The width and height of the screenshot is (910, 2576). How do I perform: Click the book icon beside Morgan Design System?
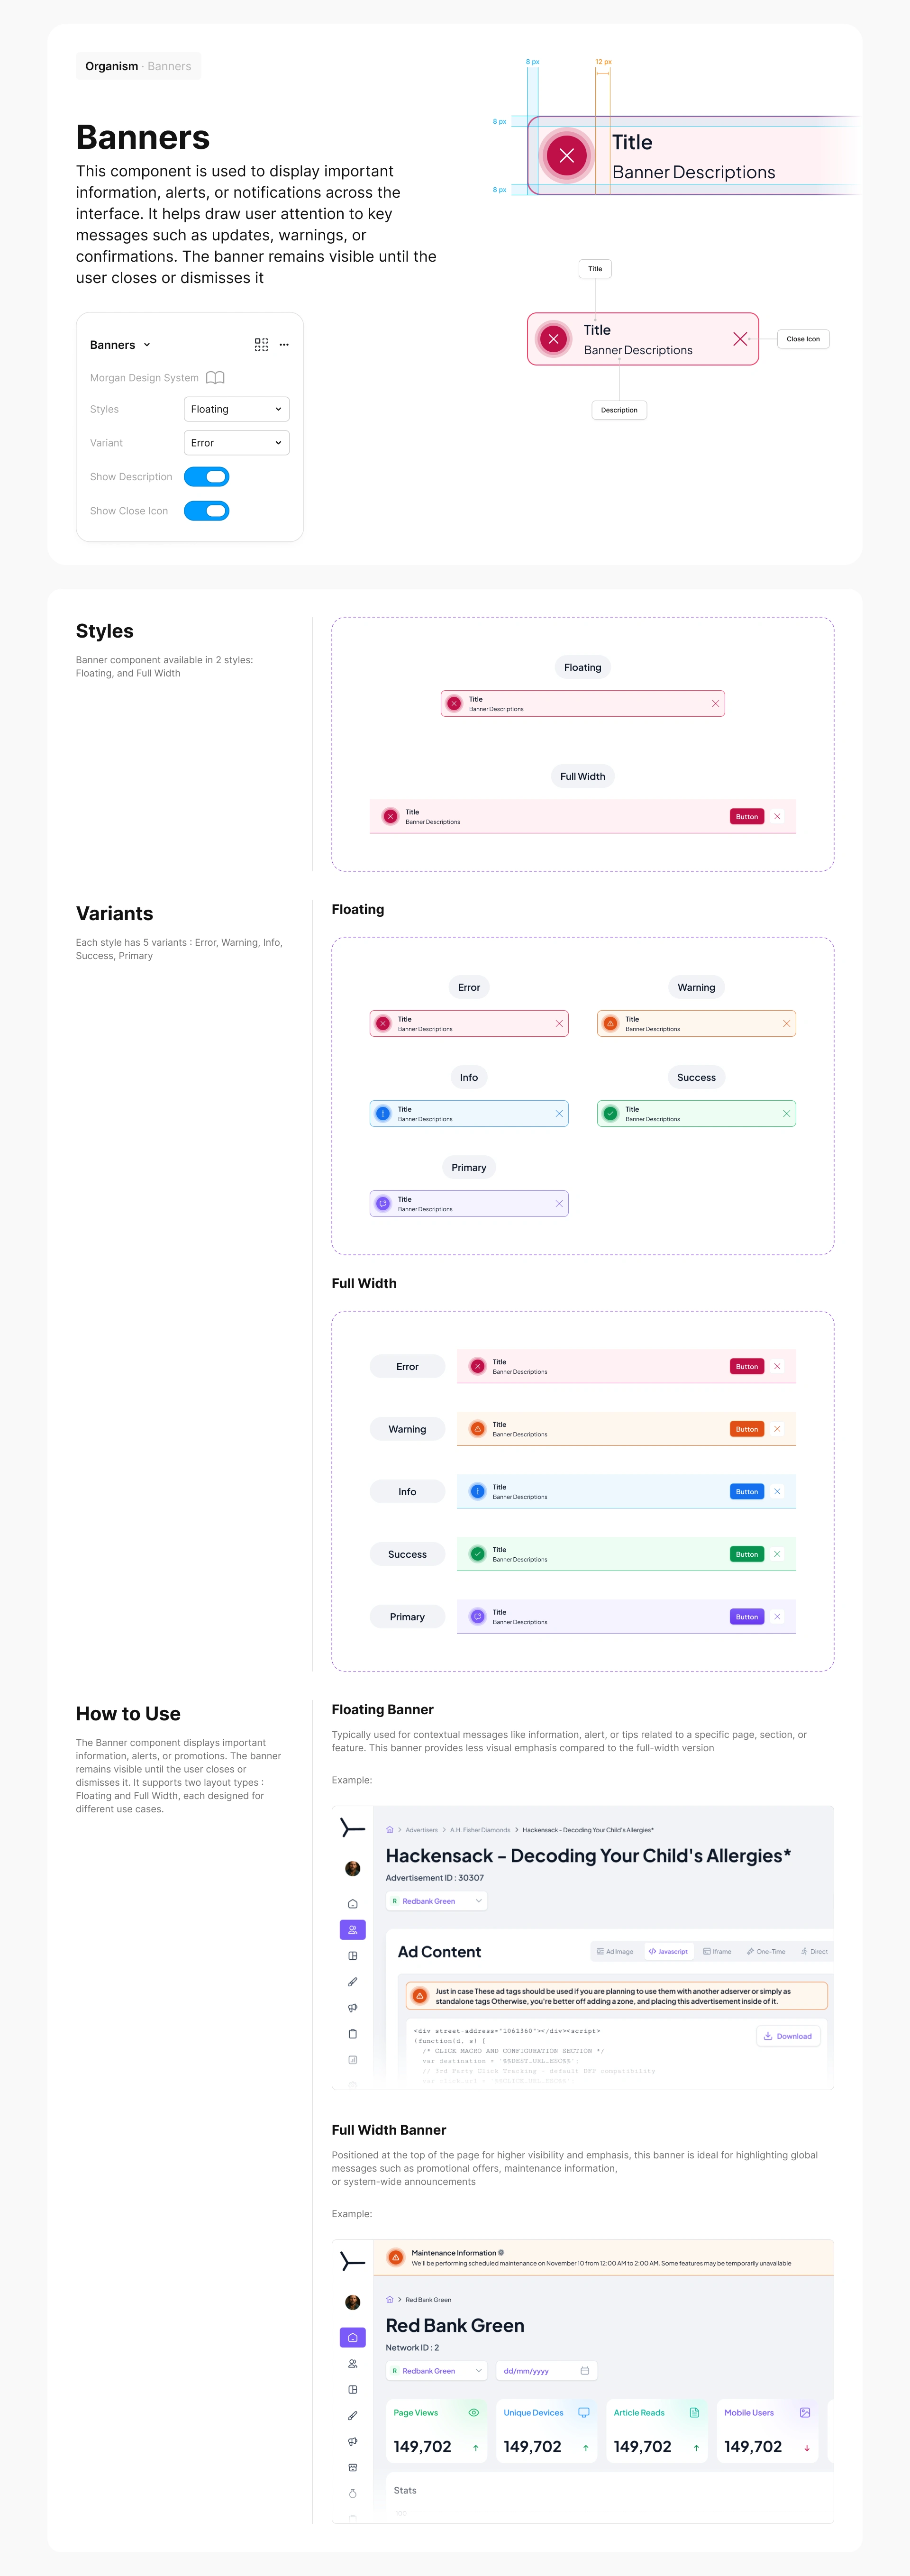click(x=215, y=378)
